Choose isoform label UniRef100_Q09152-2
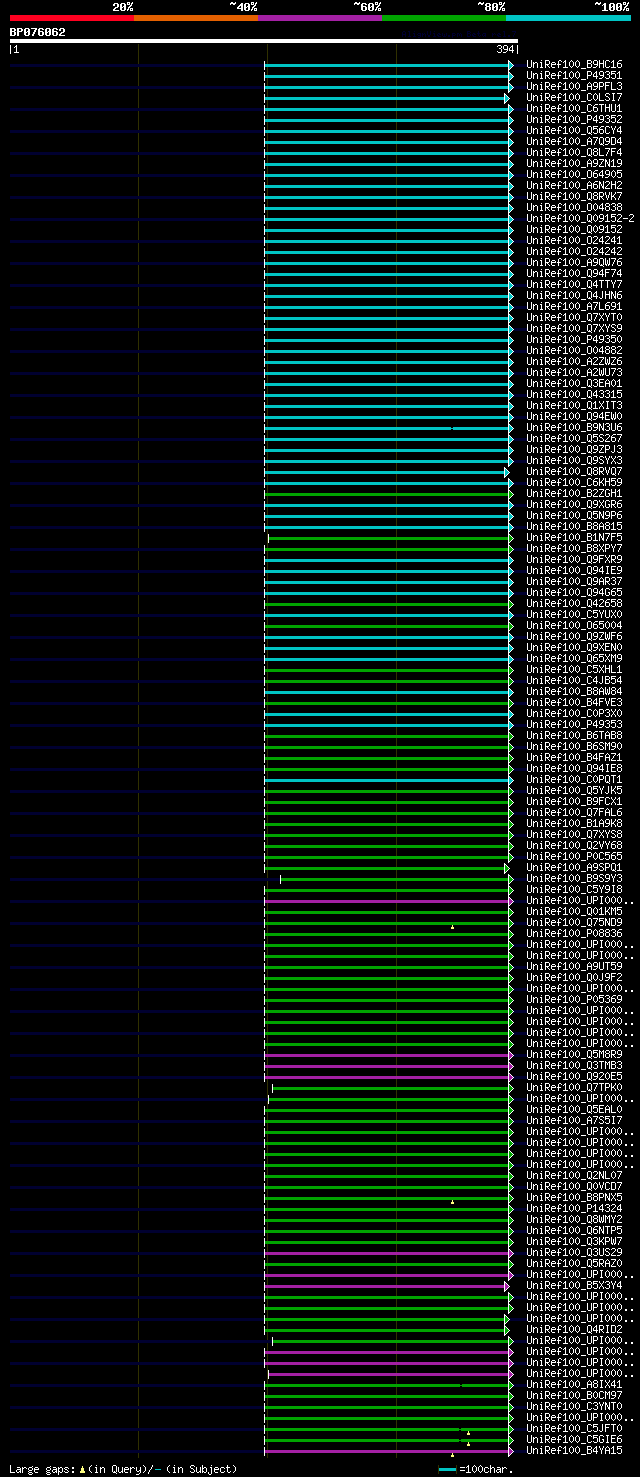The image size is (640, 1477). tap(580, 218)
